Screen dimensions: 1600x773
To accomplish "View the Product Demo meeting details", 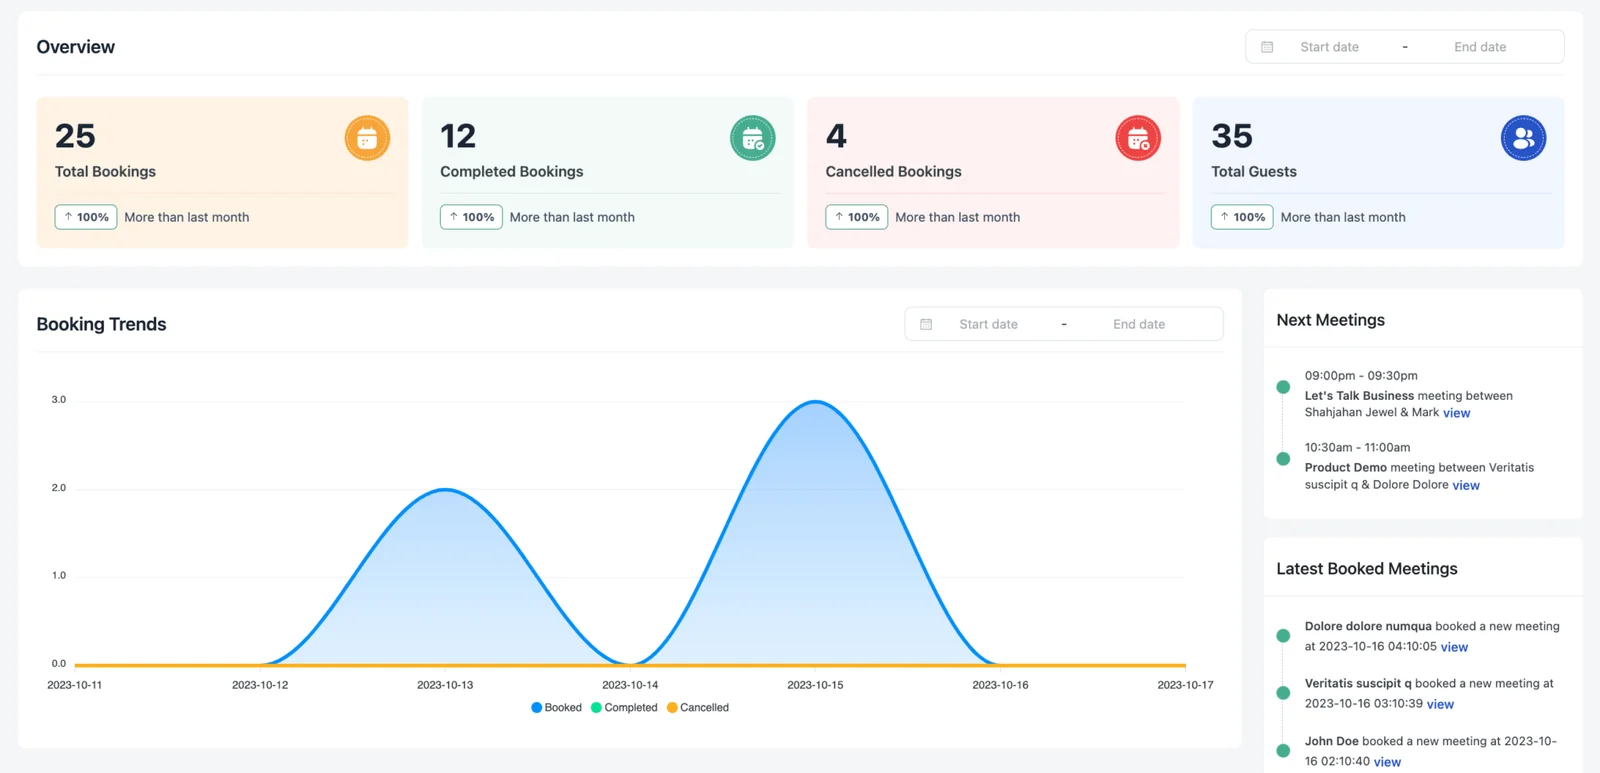I will coord(1465,485).
